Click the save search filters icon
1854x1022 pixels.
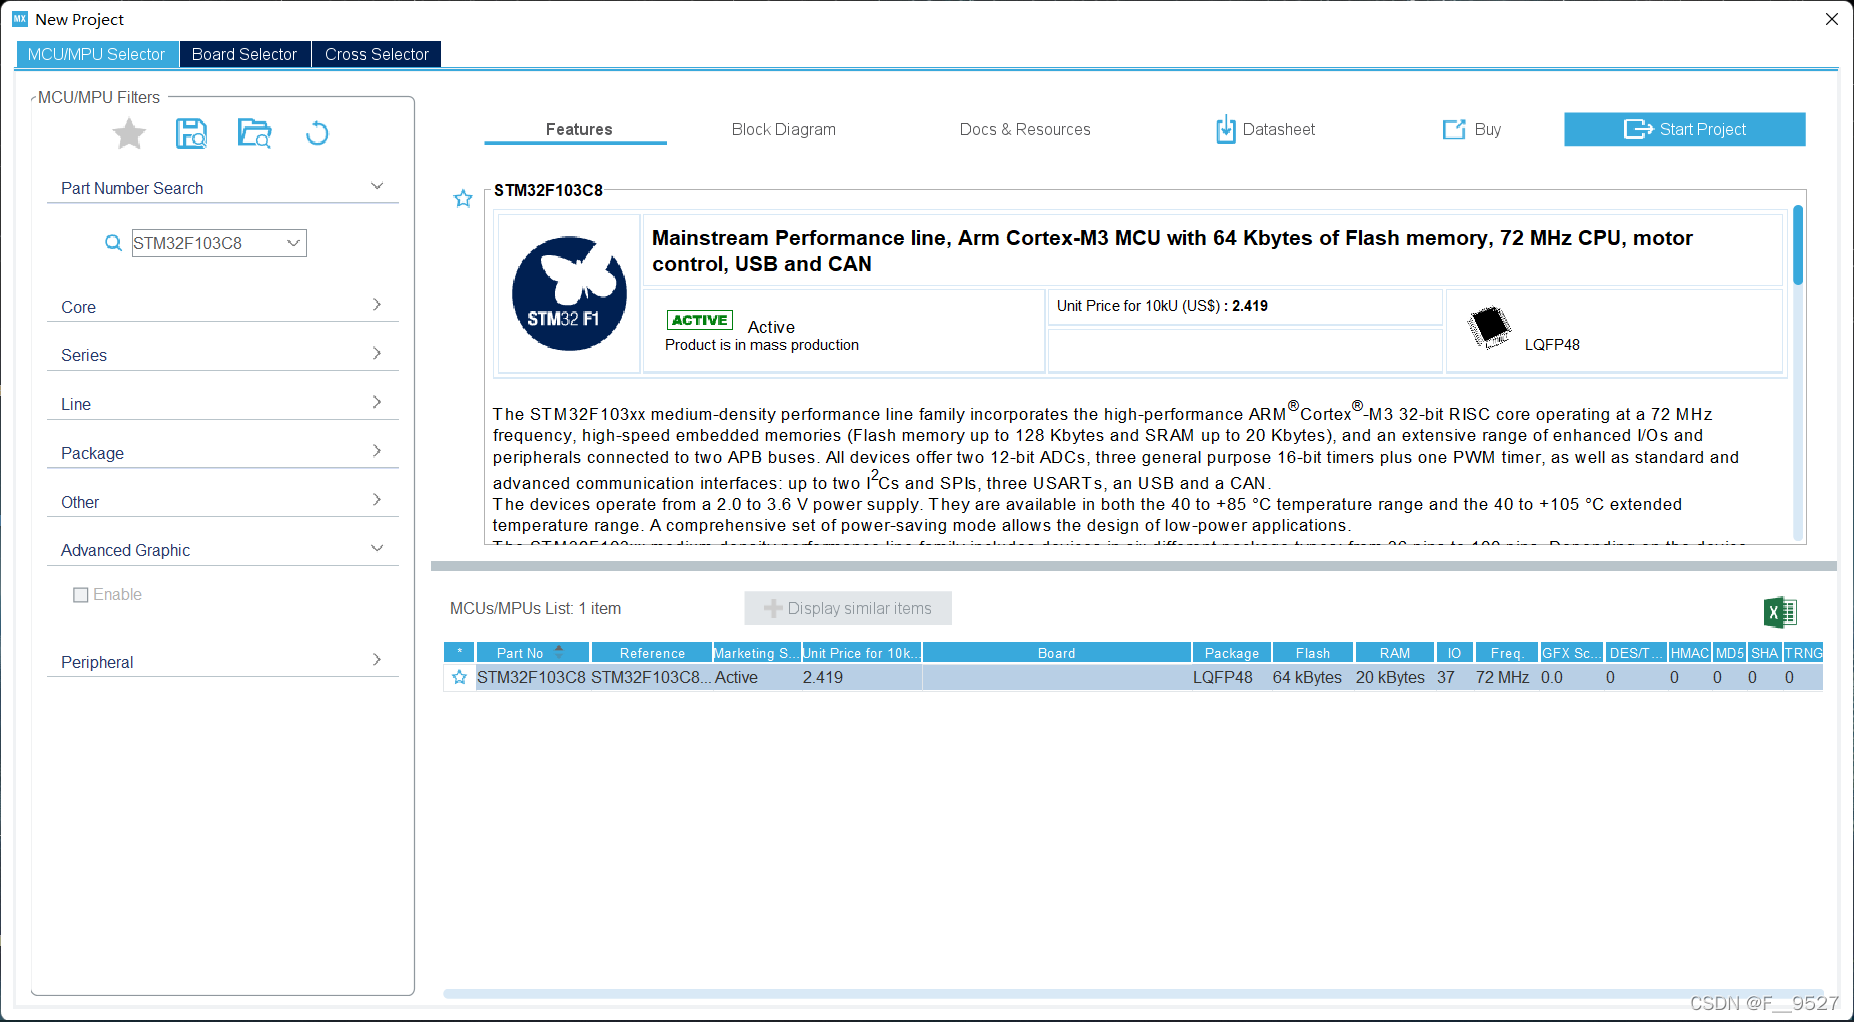point(191,133)
